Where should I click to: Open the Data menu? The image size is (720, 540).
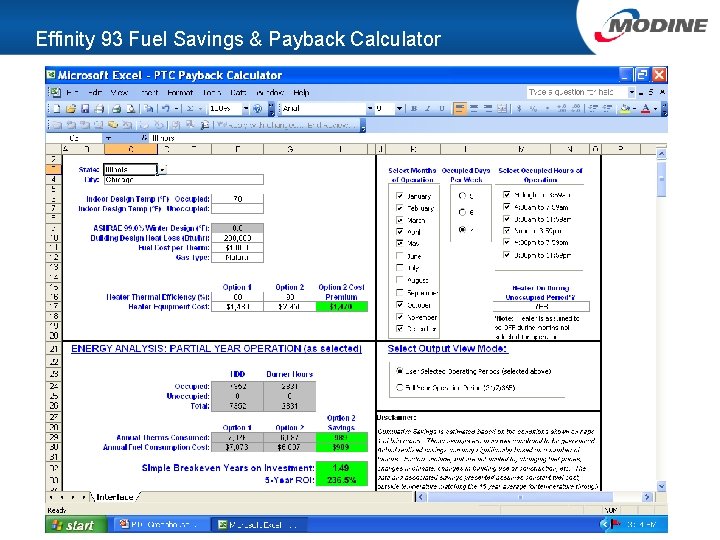[x=238, y=92]
